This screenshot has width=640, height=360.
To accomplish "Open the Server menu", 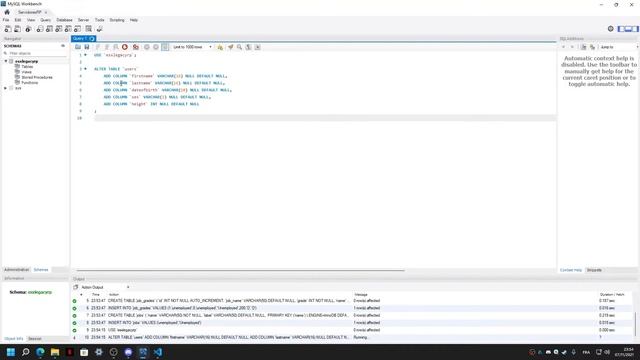I will (83, 20).
